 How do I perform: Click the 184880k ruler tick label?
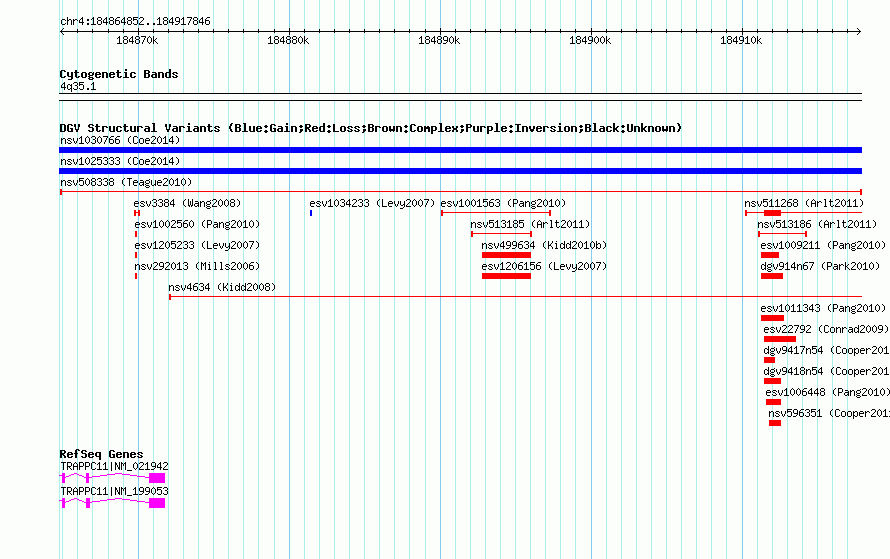(288, 40)
